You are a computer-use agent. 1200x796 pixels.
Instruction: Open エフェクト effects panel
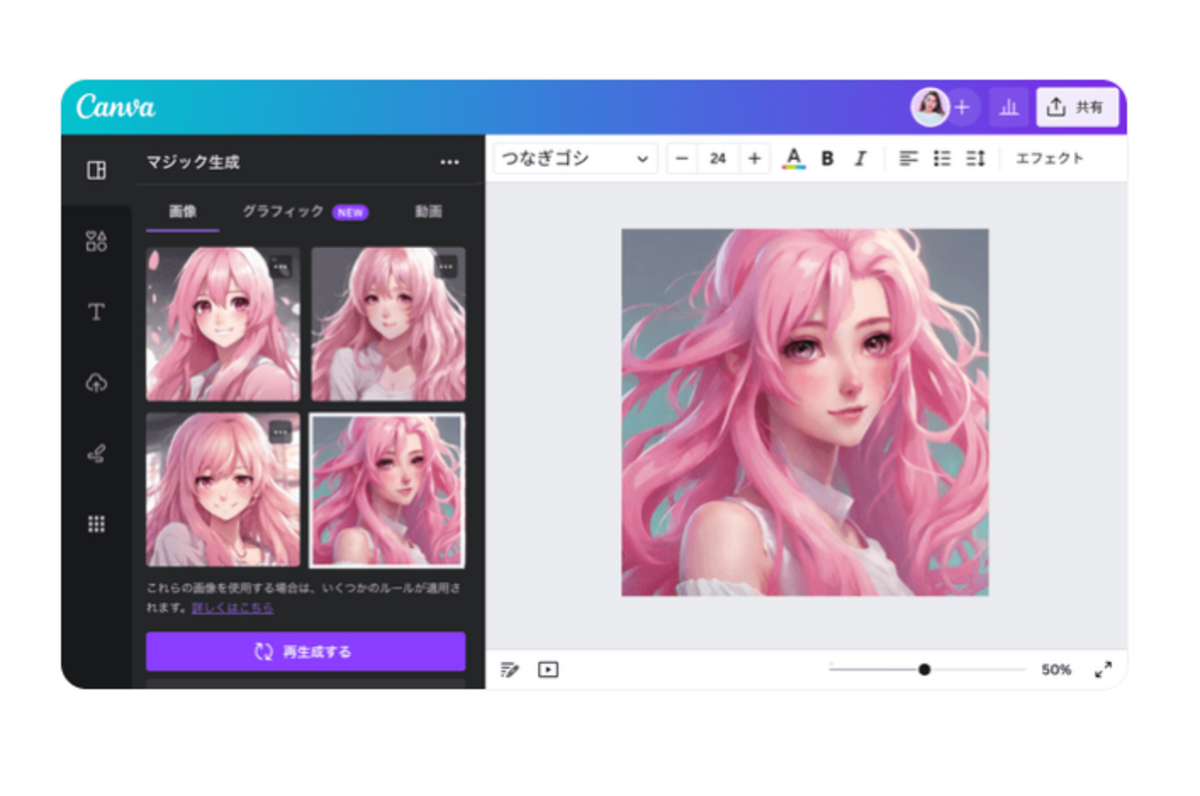coord(1049,158)
